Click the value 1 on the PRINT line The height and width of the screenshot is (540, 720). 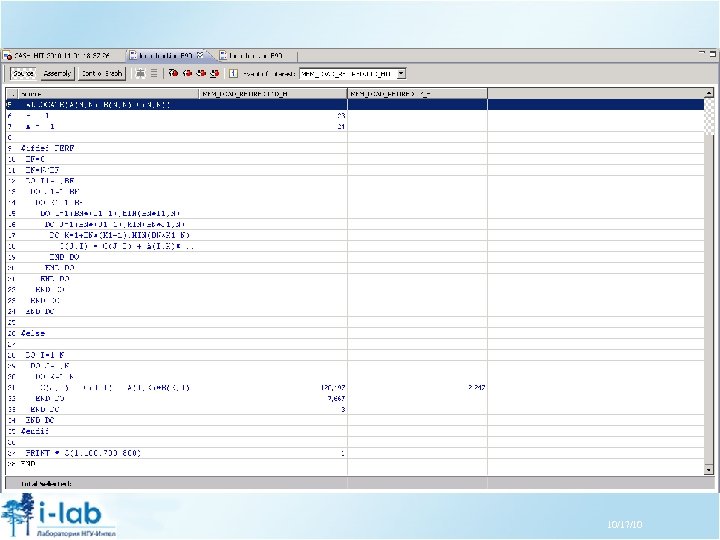[343, 453]
